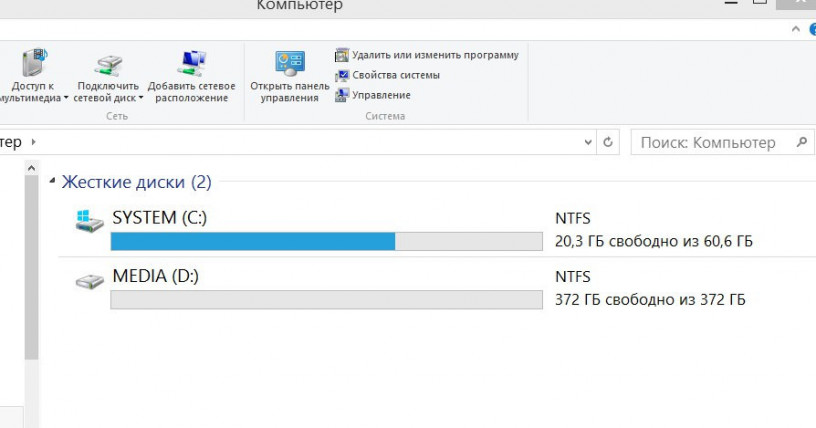Viewport: 816px width, 428px height.
Task: Click the refresh icon in address bar
Action: point(607,142)
